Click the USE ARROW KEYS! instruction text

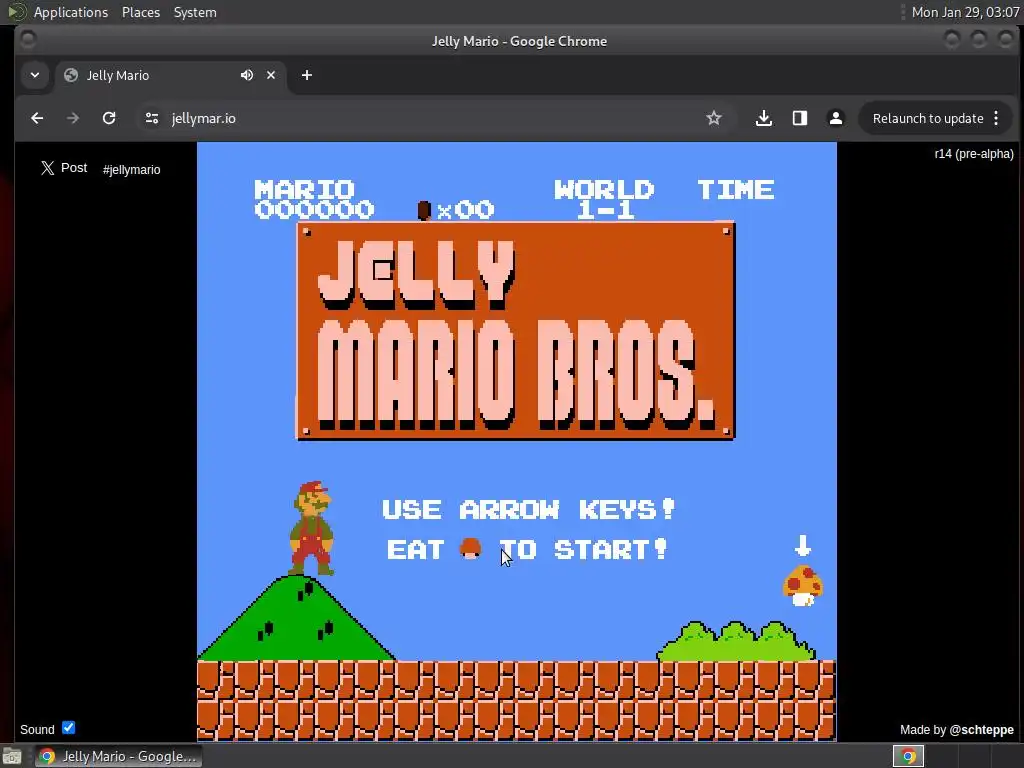528,509
